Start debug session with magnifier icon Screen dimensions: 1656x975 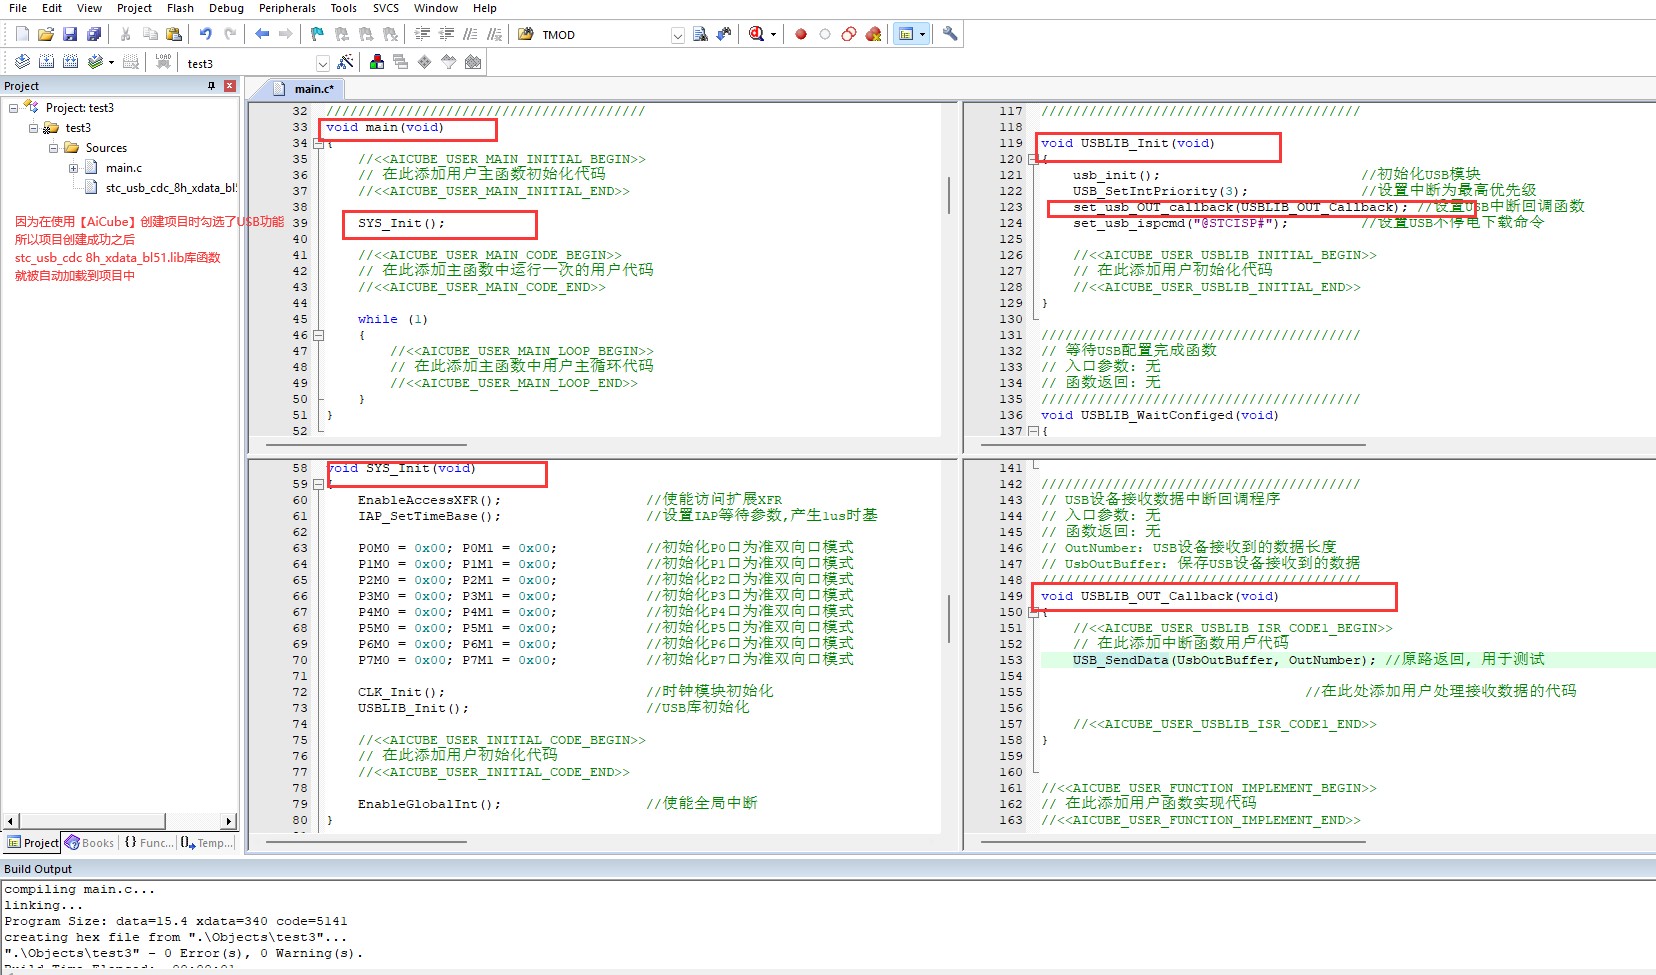[x=757, y=34]
